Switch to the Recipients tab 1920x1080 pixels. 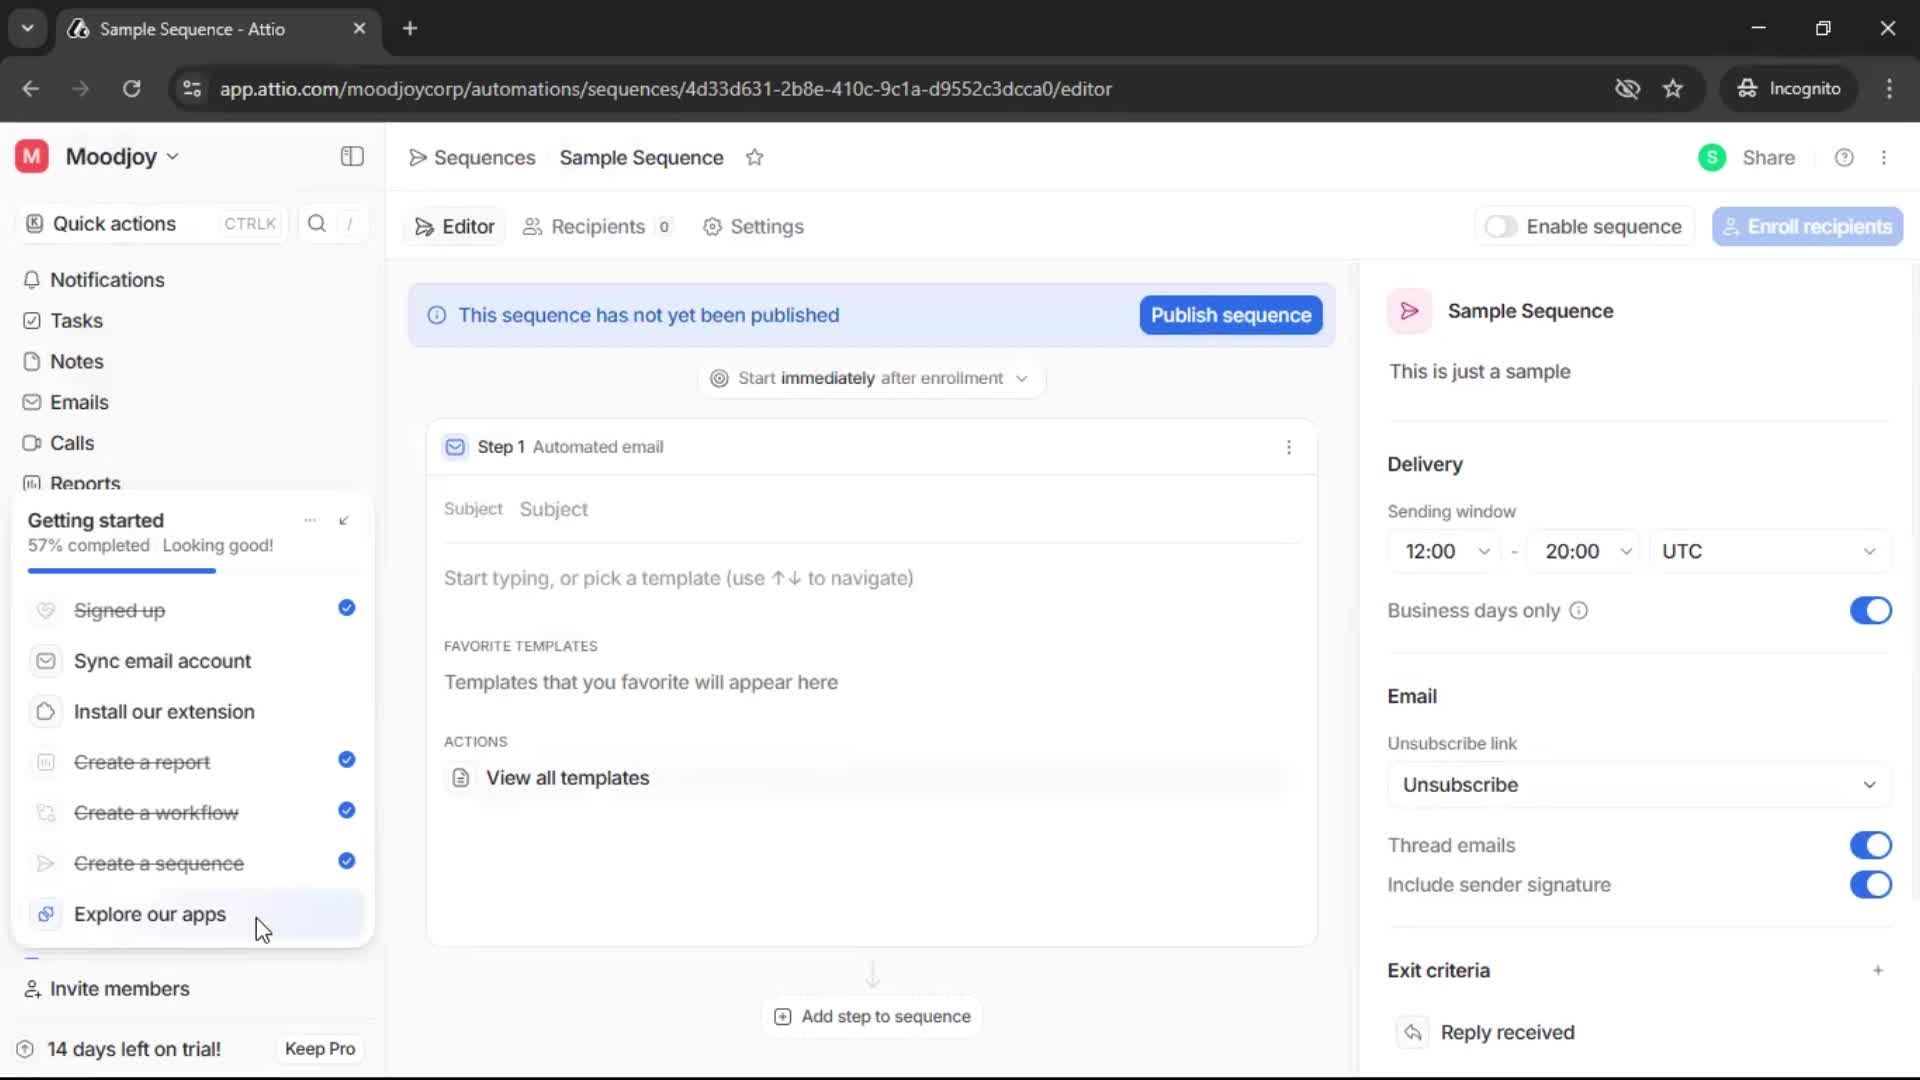pos(598,227)
